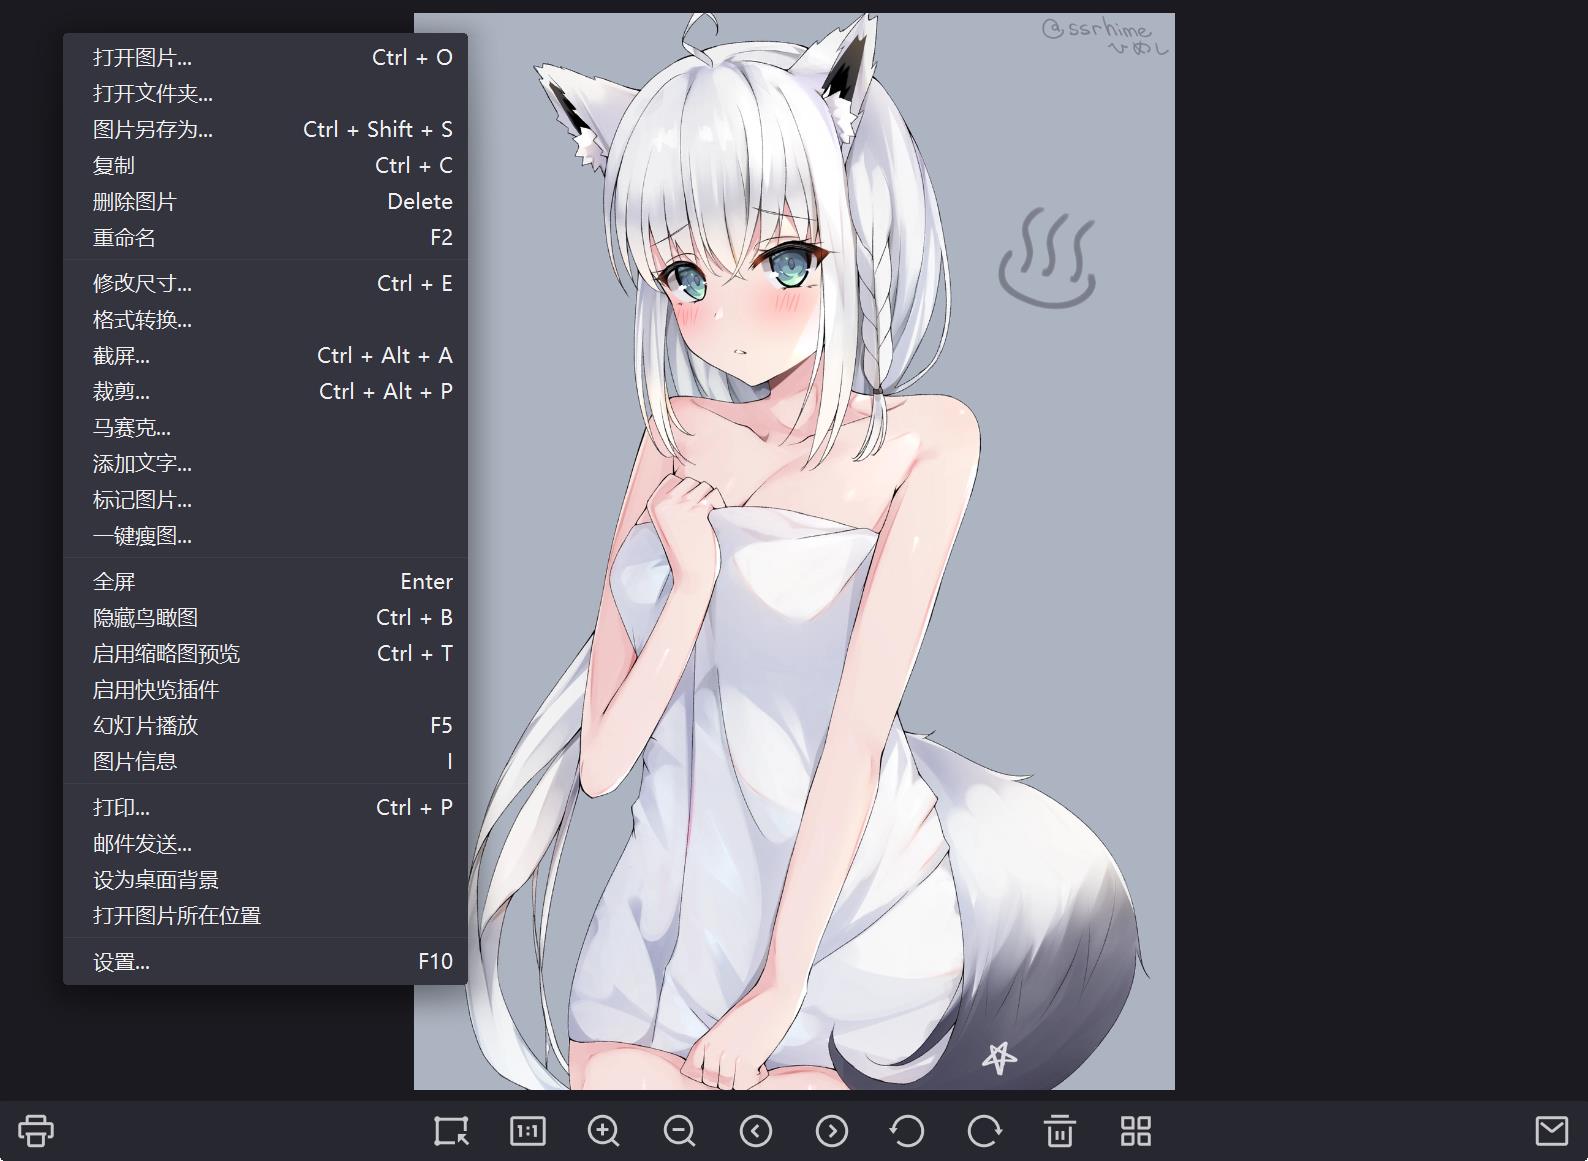
Task: Choose 打印... from the menu
Action: click(x=265, y=808)
